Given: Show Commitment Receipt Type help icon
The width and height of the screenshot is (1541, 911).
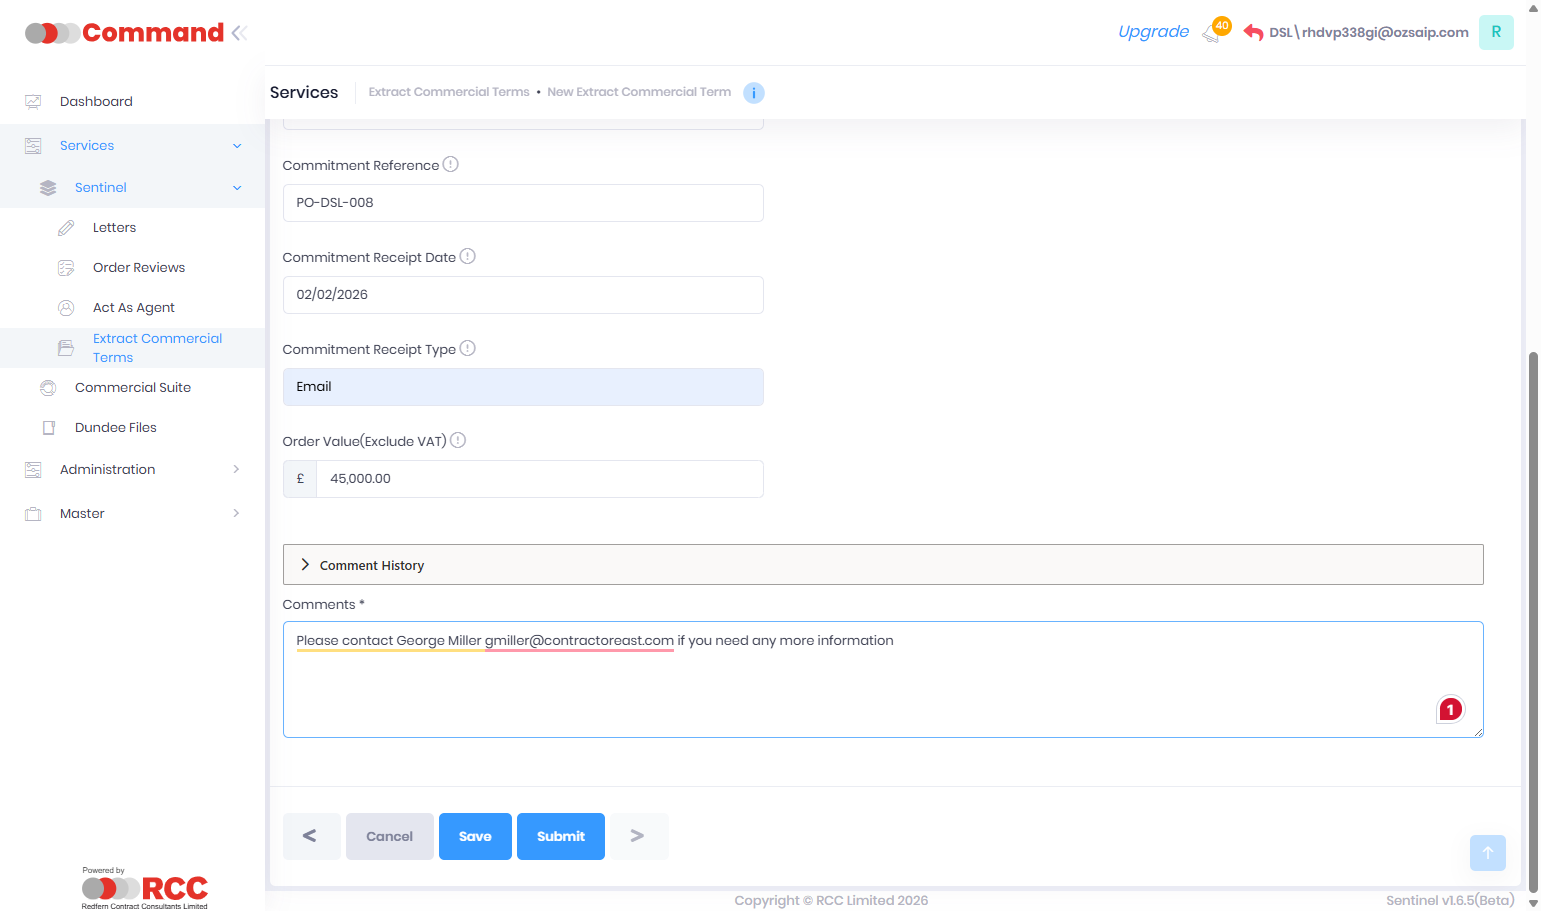Looking at the screenshot, I should coord(467,348).
